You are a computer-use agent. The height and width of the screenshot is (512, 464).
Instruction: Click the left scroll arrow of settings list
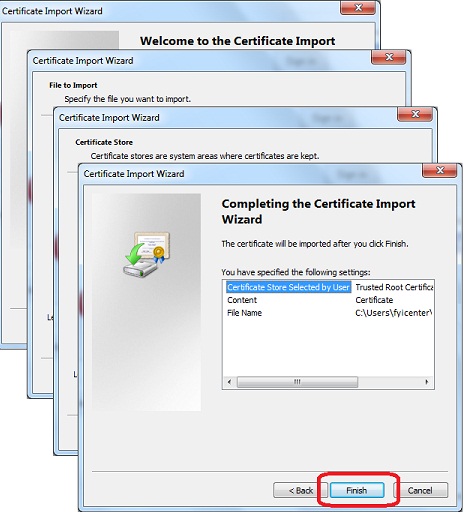tap(229, 382)
